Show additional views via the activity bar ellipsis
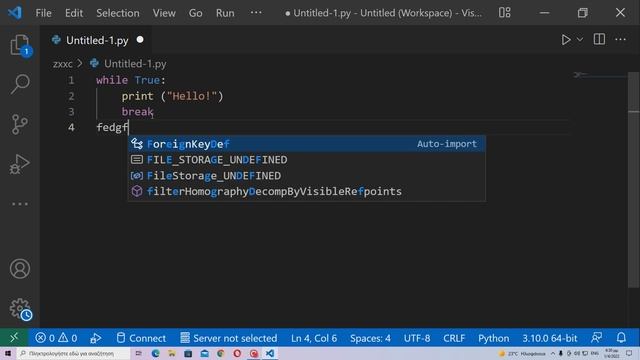The width and height of the screenshot is (640, 360). [20, 204]
